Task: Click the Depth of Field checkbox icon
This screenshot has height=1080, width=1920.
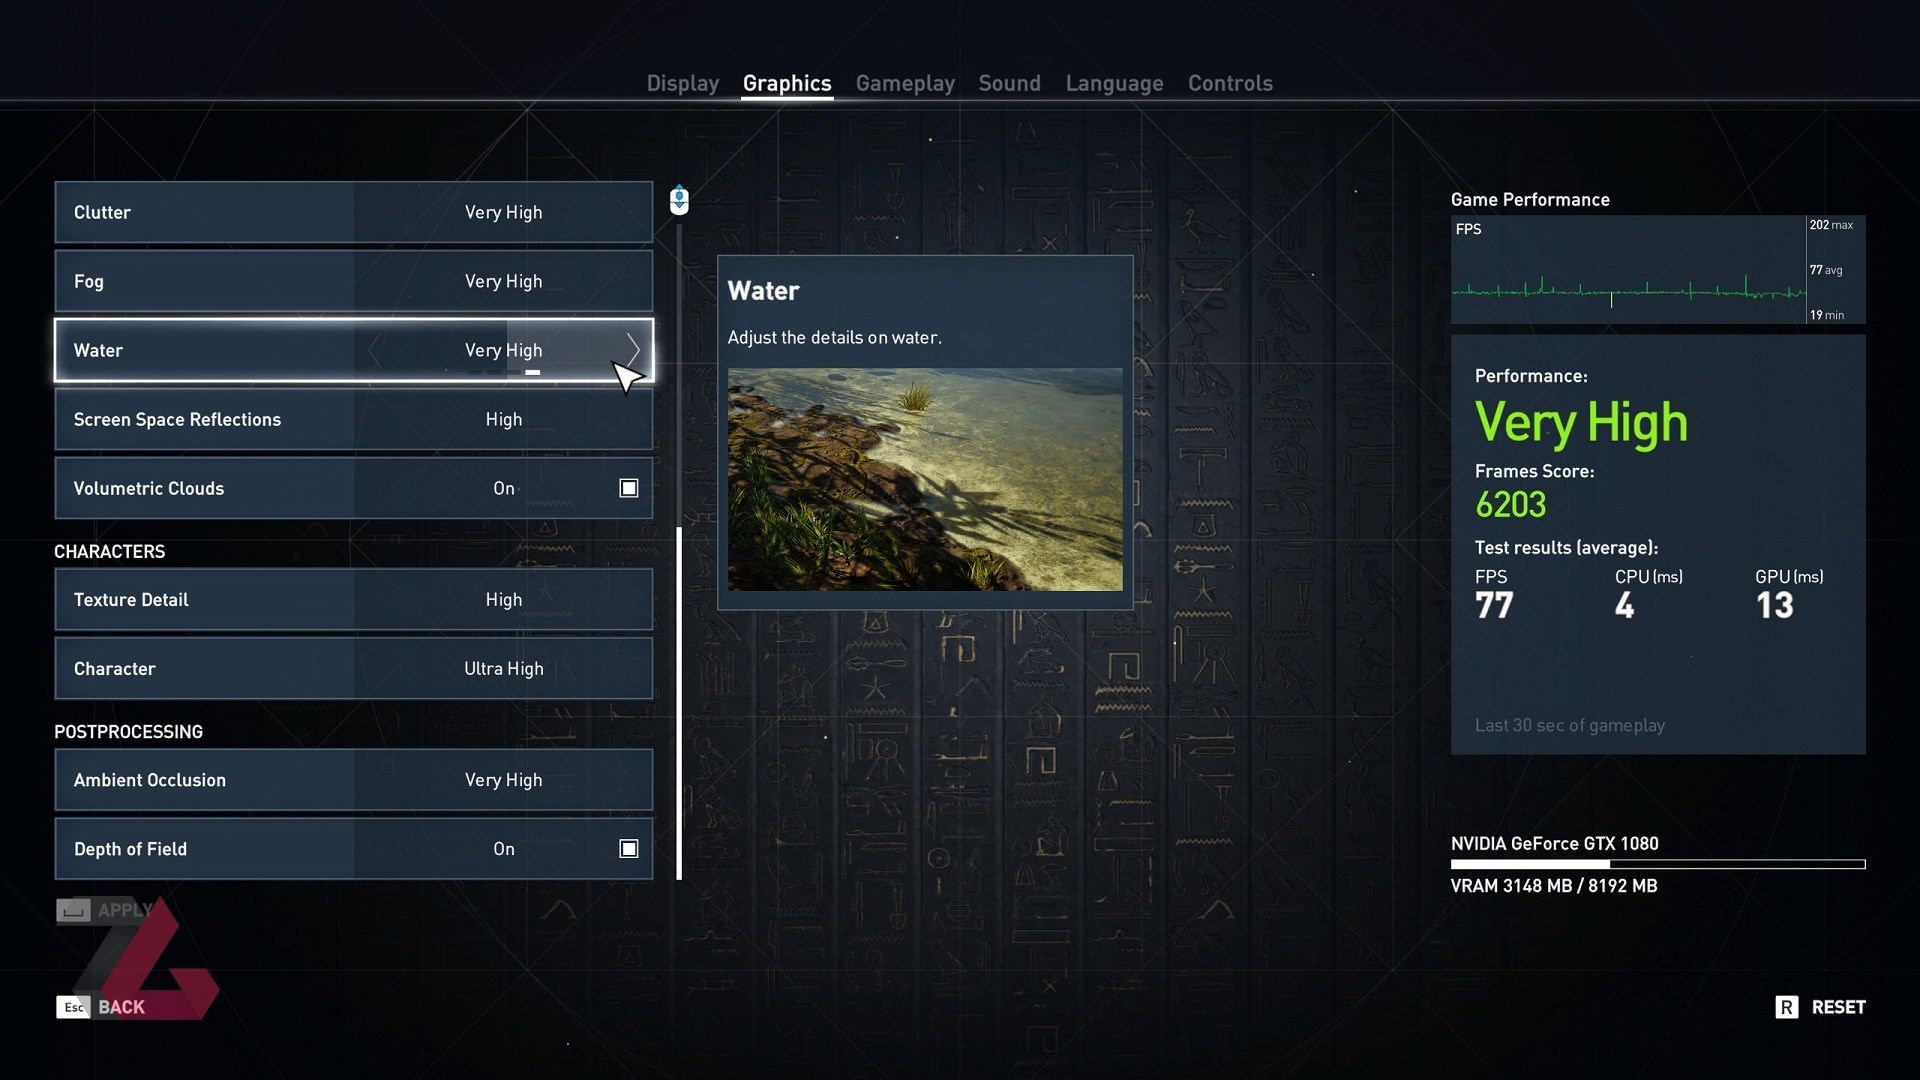Action: 629,848
